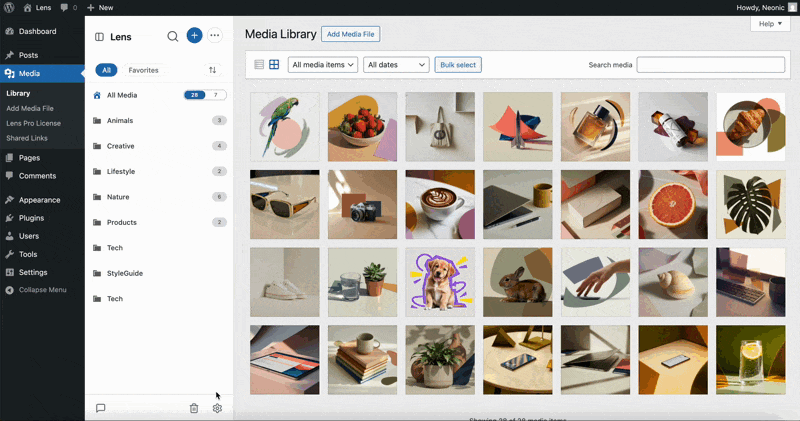This screenshot has width=800, height=421.
Task: Open Pages menu item
Action: (x=29, y=158)
